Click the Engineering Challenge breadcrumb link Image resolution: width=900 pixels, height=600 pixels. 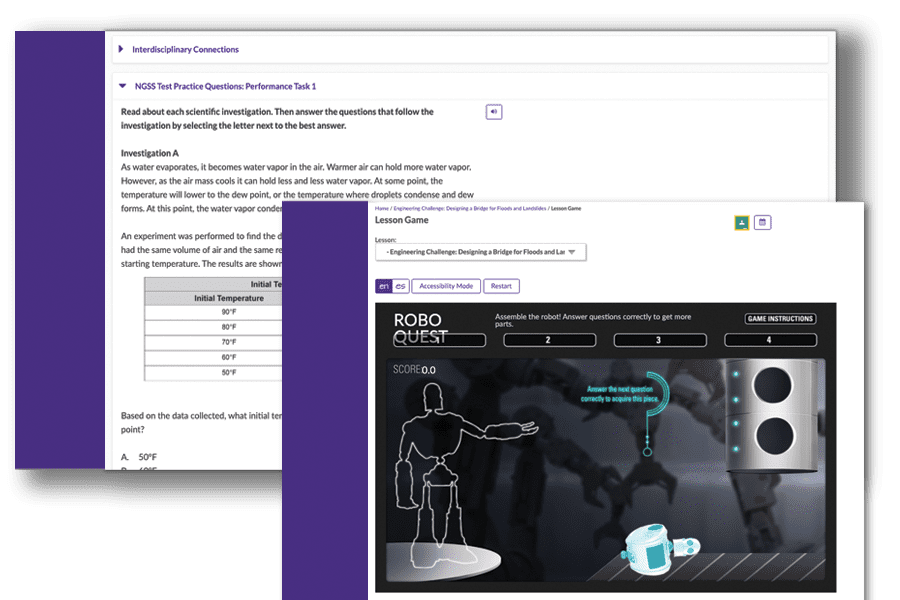470,208
